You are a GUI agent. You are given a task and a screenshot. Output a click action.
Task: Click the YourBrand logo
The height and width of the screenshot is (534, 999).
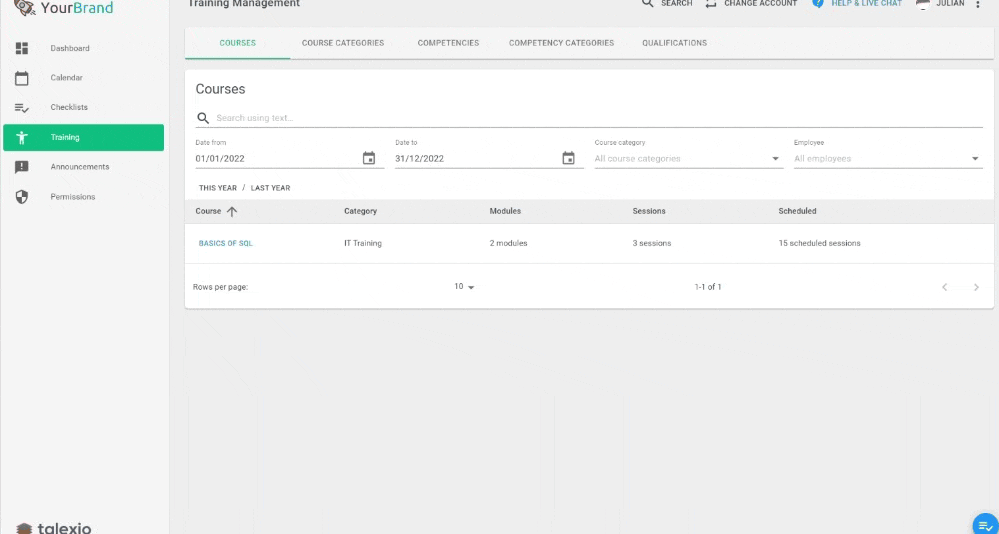(64, 8)
